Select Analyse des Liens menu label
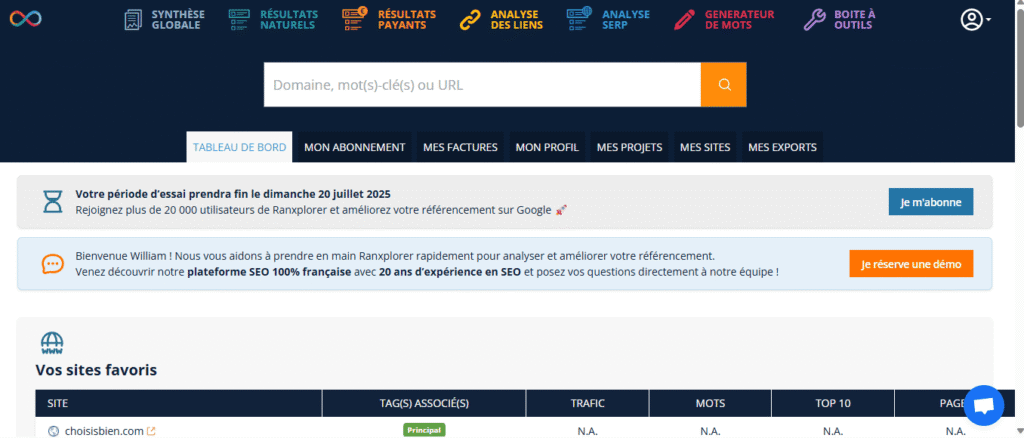The image size is (1024, 438). coord(517,20)
